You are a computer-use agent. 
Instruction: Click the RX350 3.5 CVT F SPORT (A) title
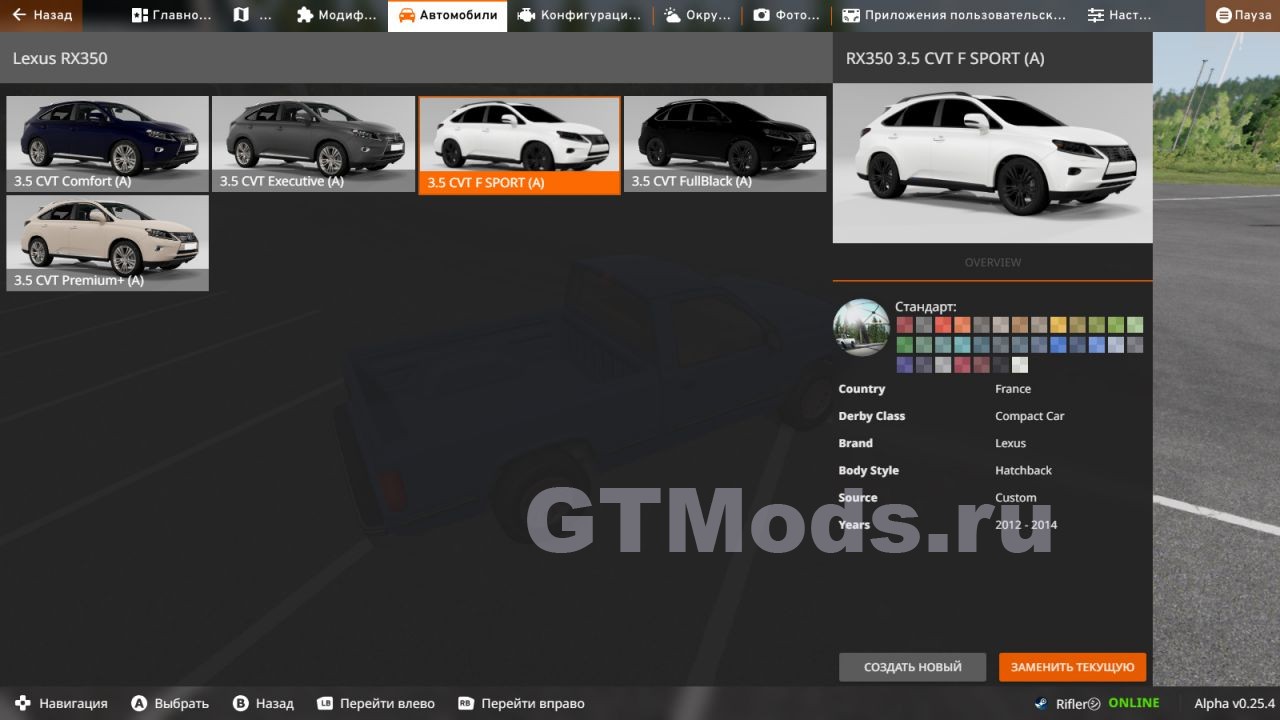coord(945,58)
